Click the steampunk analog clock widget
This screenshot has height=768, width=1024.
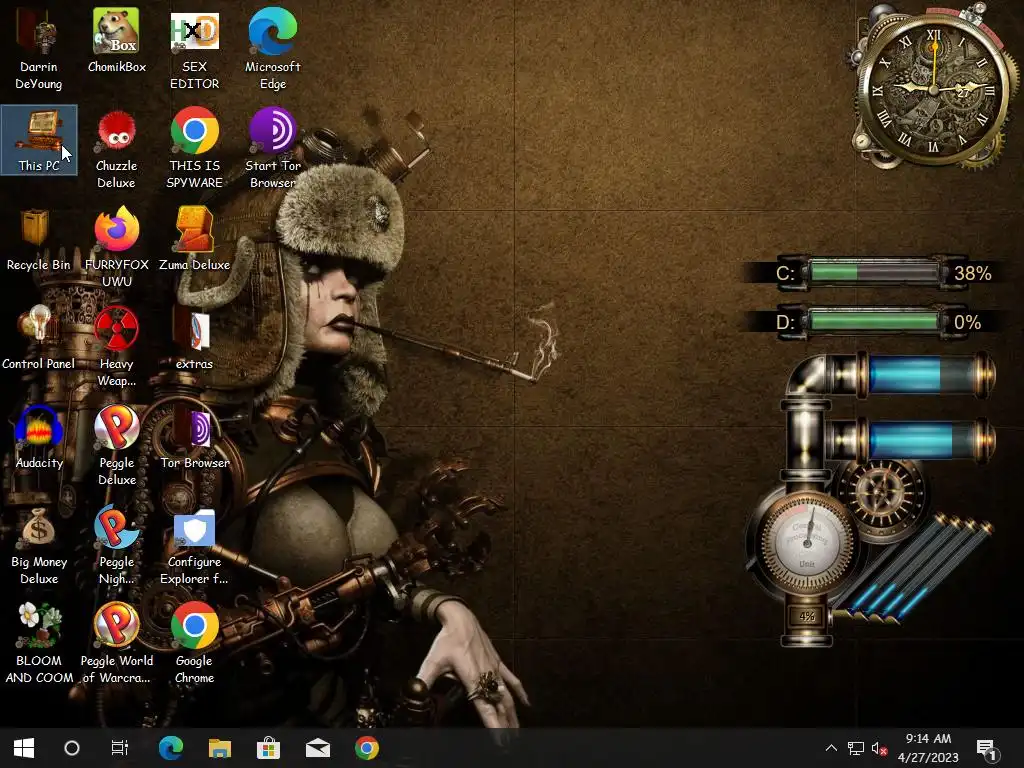[x=933, y=88]
